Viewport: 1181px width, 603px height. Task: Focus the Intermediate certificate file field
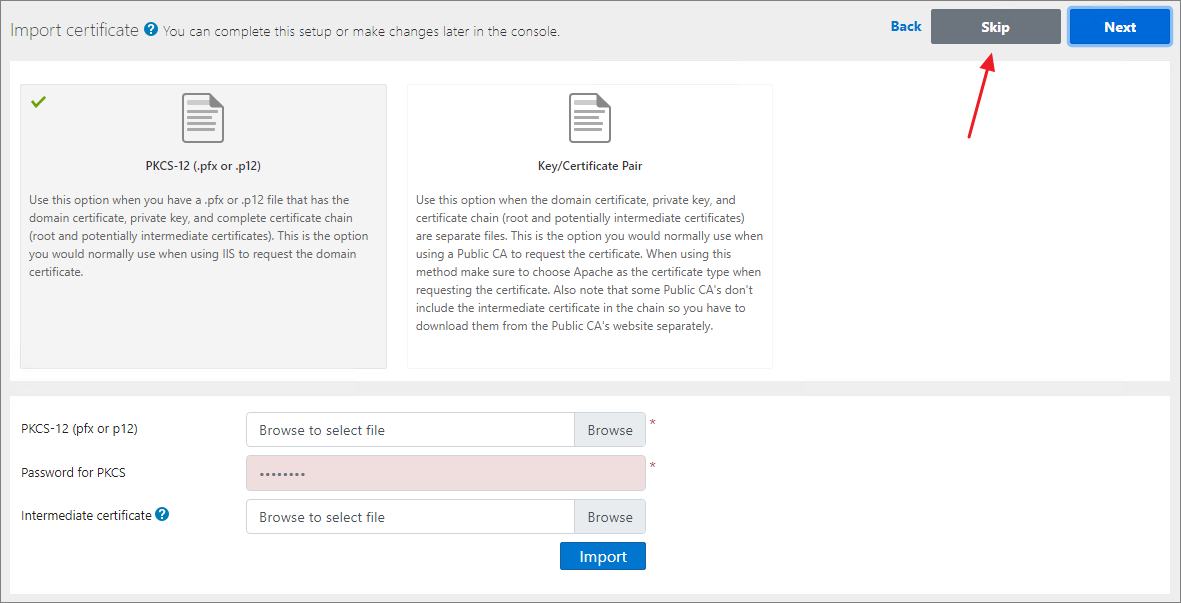pos(410,517)
